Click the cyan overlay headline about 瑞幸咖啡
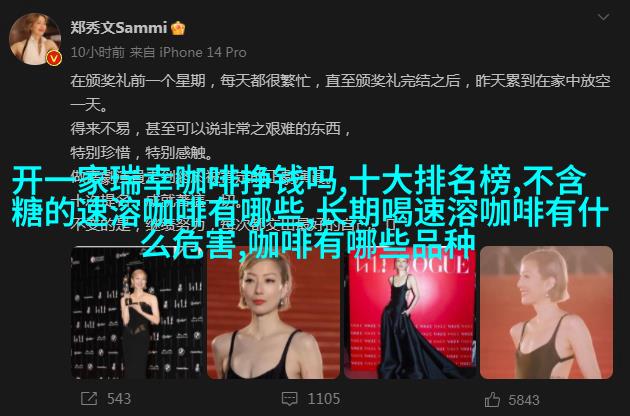 click(x=309, y=211)
